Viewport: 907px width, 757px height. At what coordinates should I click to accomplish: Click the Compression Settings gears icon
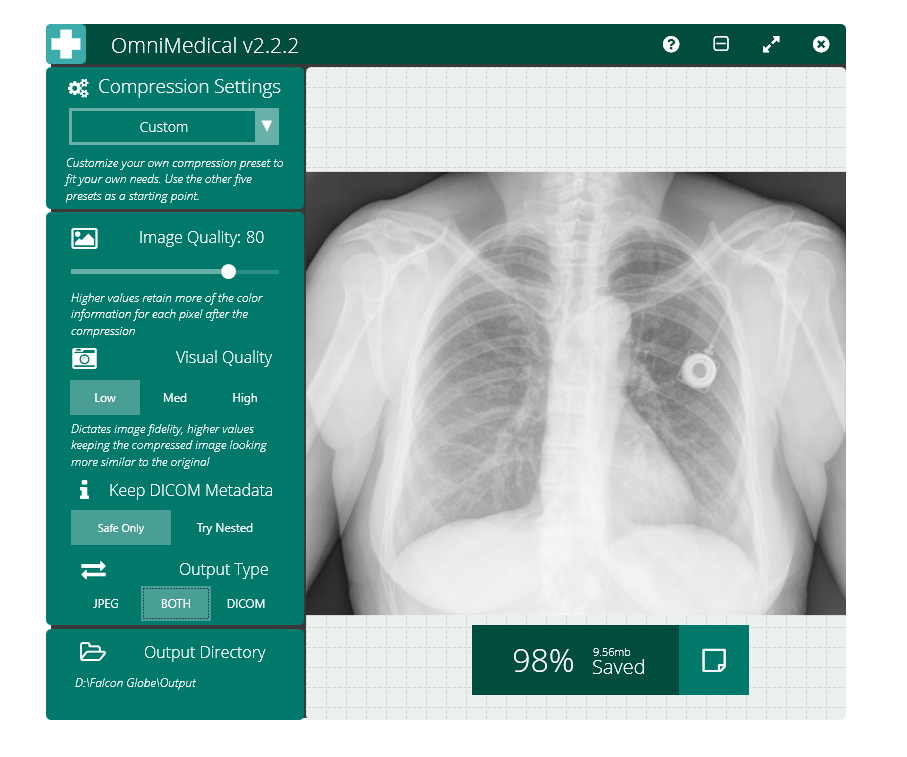pos(78,88)
